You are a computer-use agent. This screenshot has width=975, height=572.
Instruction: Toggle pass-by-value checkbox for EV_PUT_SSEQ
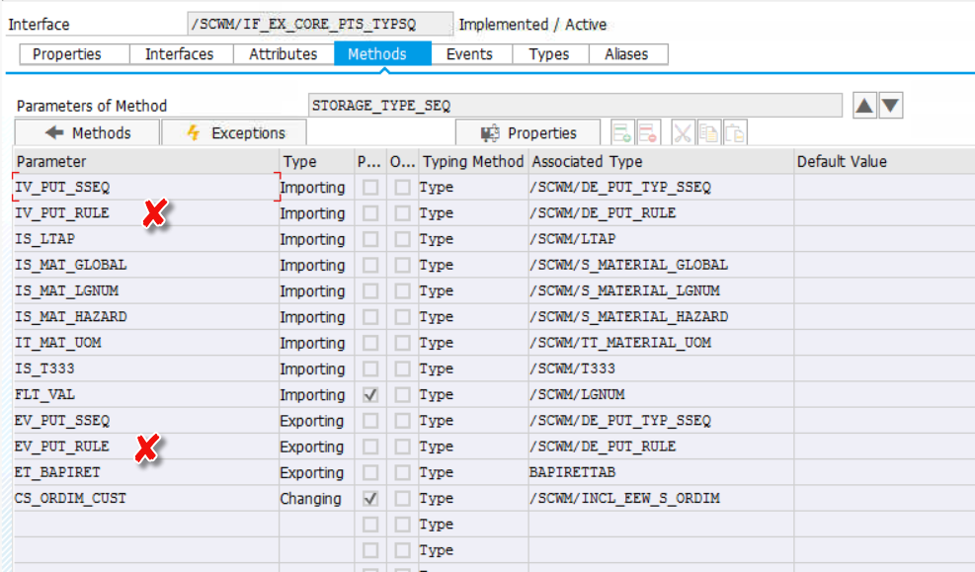370,421
